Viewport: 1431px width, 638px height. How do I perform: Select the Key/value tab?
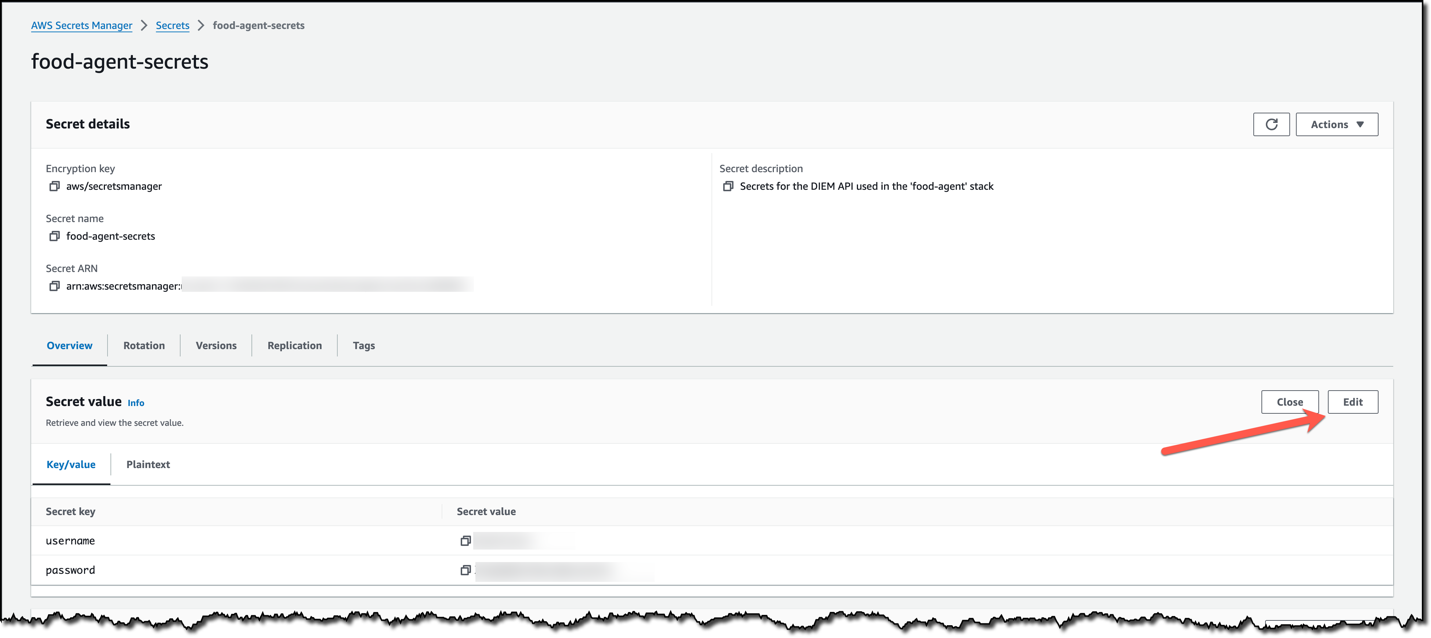71,464
